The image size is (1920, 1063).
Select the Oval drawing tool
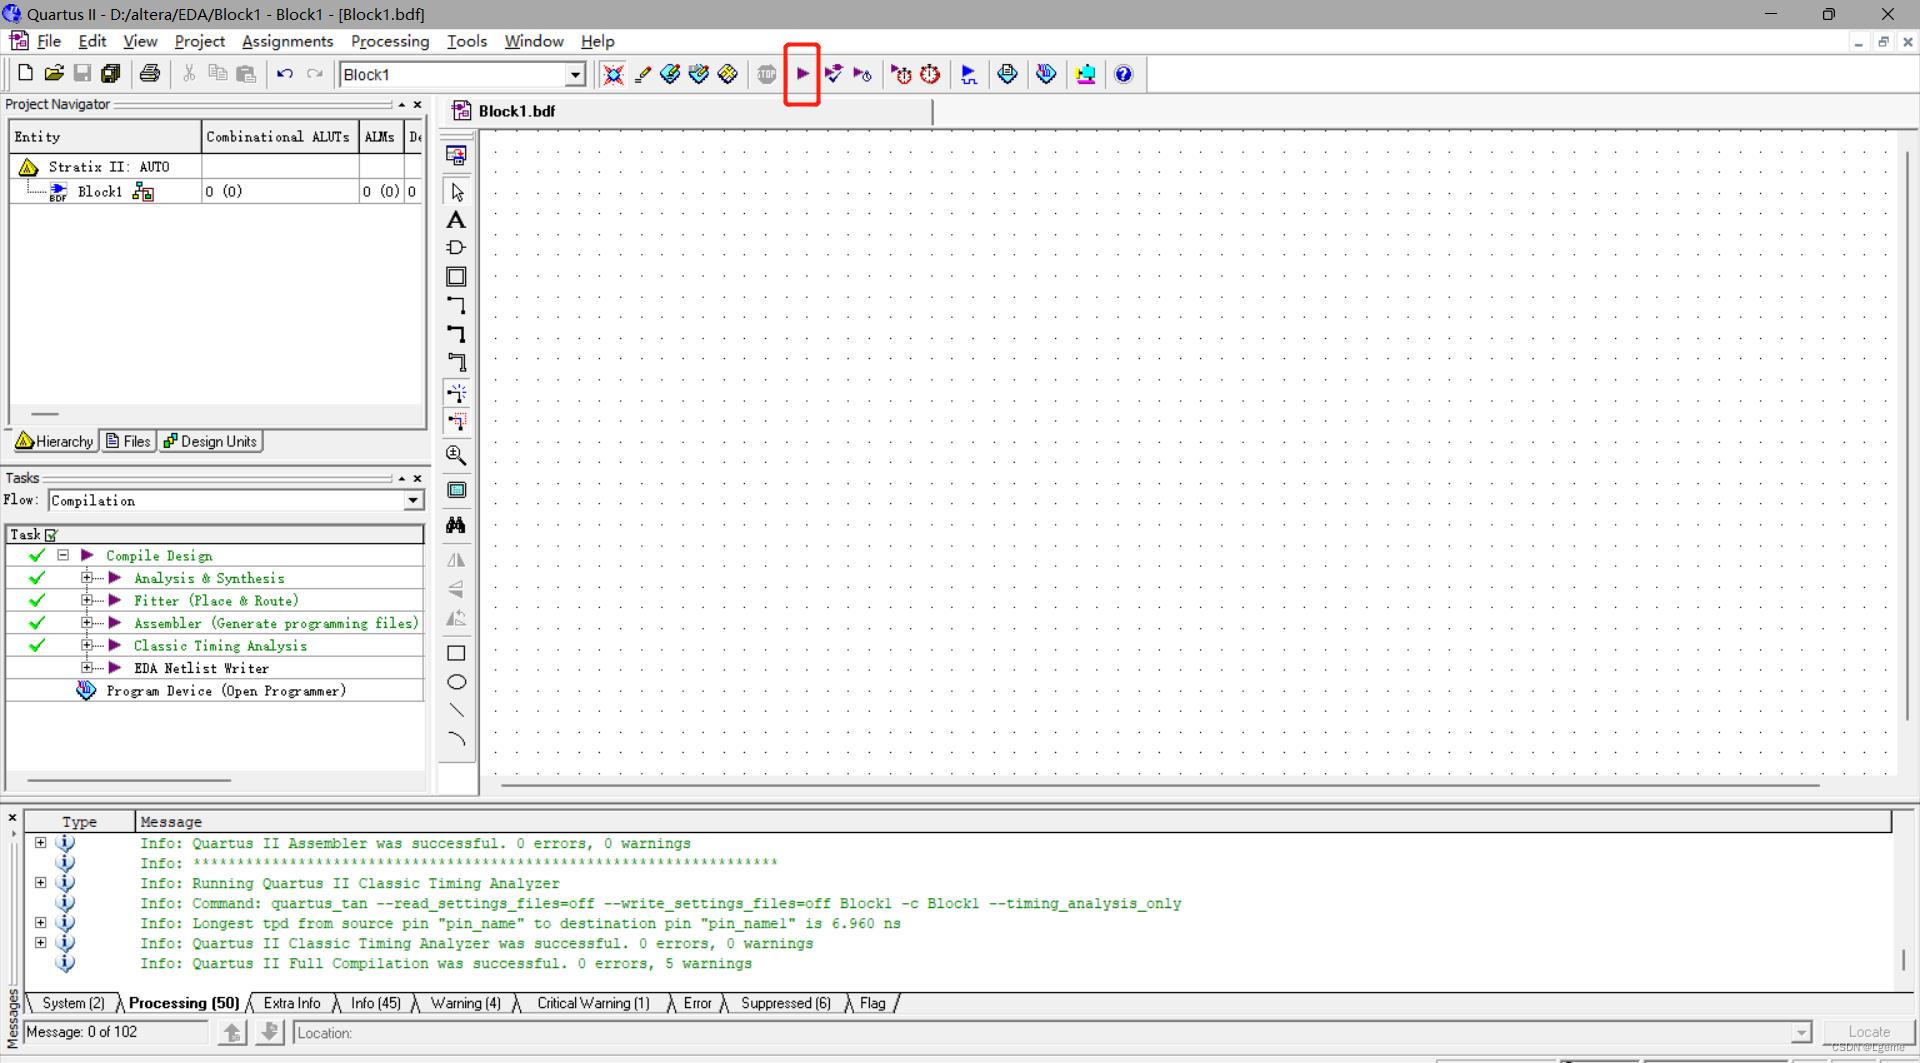(456, 681)
